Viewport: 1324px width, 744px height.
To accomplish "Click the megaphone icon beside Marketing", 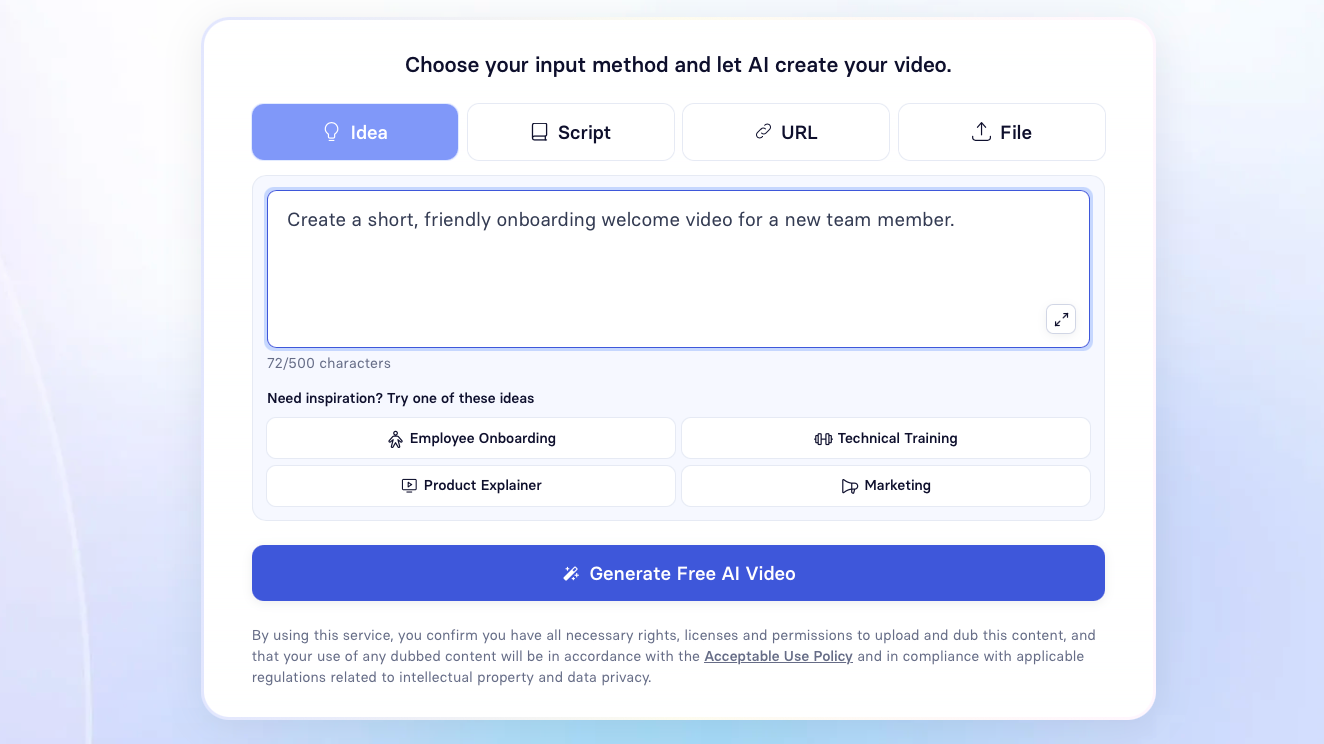I will [849, 486].
